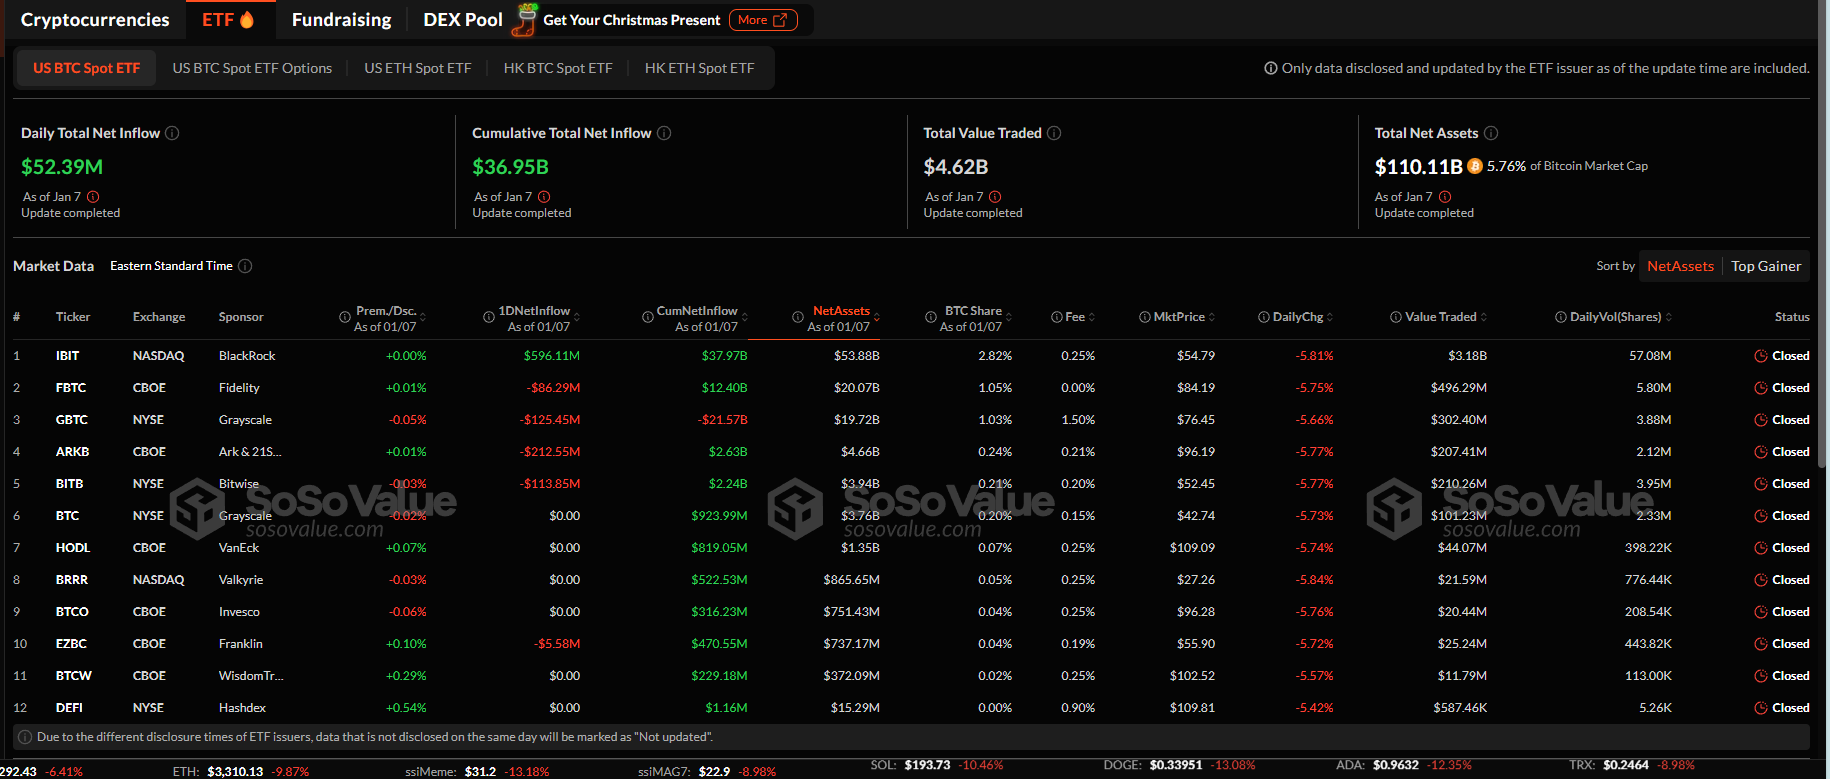Sort table by DailyVol(Shares) column arrows
Screen dimensions: 1830x779
[x=1669, y=317]
